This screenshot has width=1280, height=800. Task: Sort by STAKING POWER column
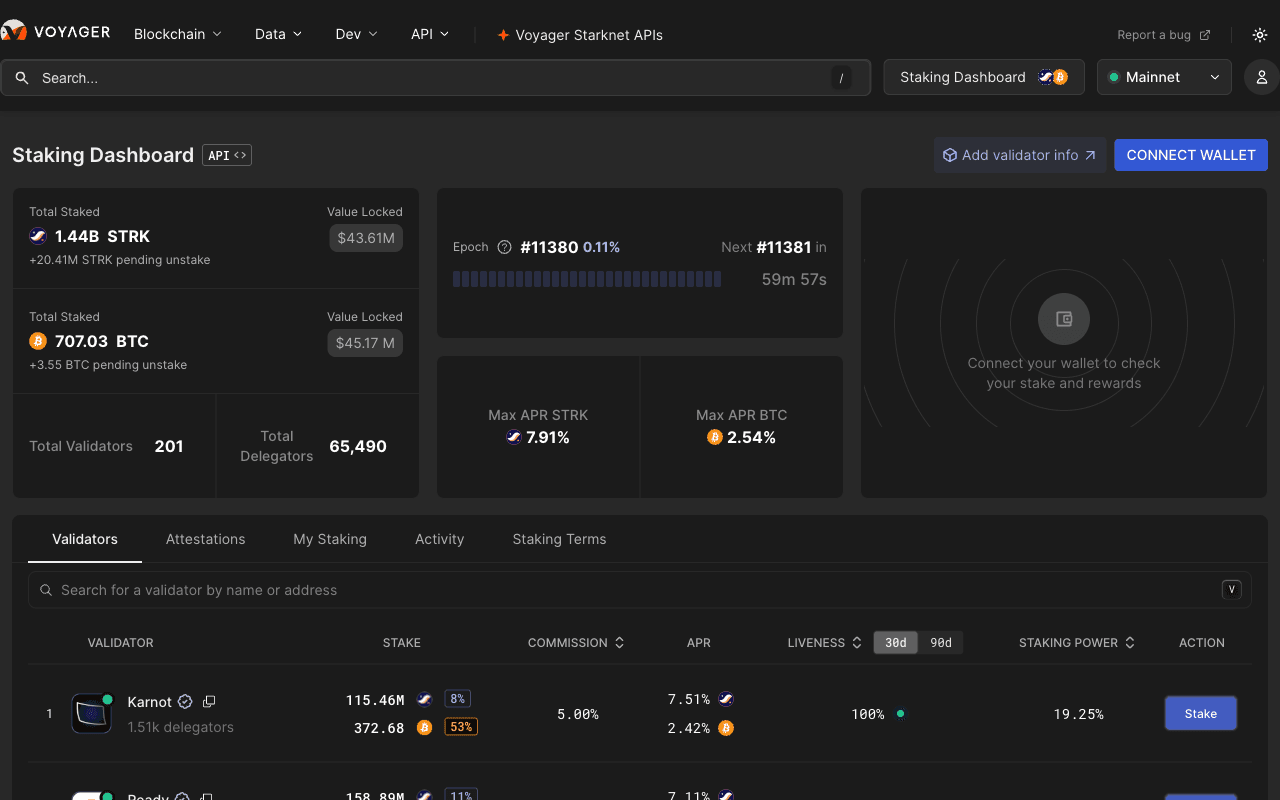(x=1077, y=643)
